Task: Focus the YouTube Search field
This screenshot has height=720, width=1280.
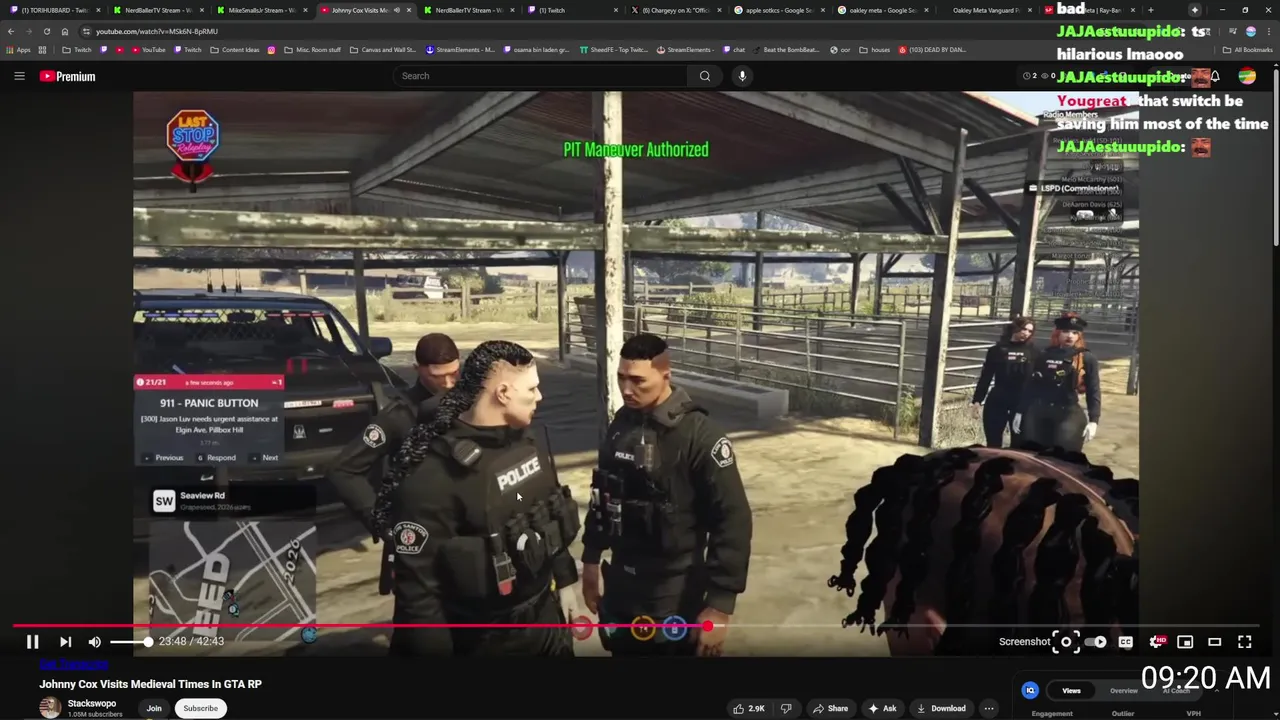Action: (x=540, y=76)
